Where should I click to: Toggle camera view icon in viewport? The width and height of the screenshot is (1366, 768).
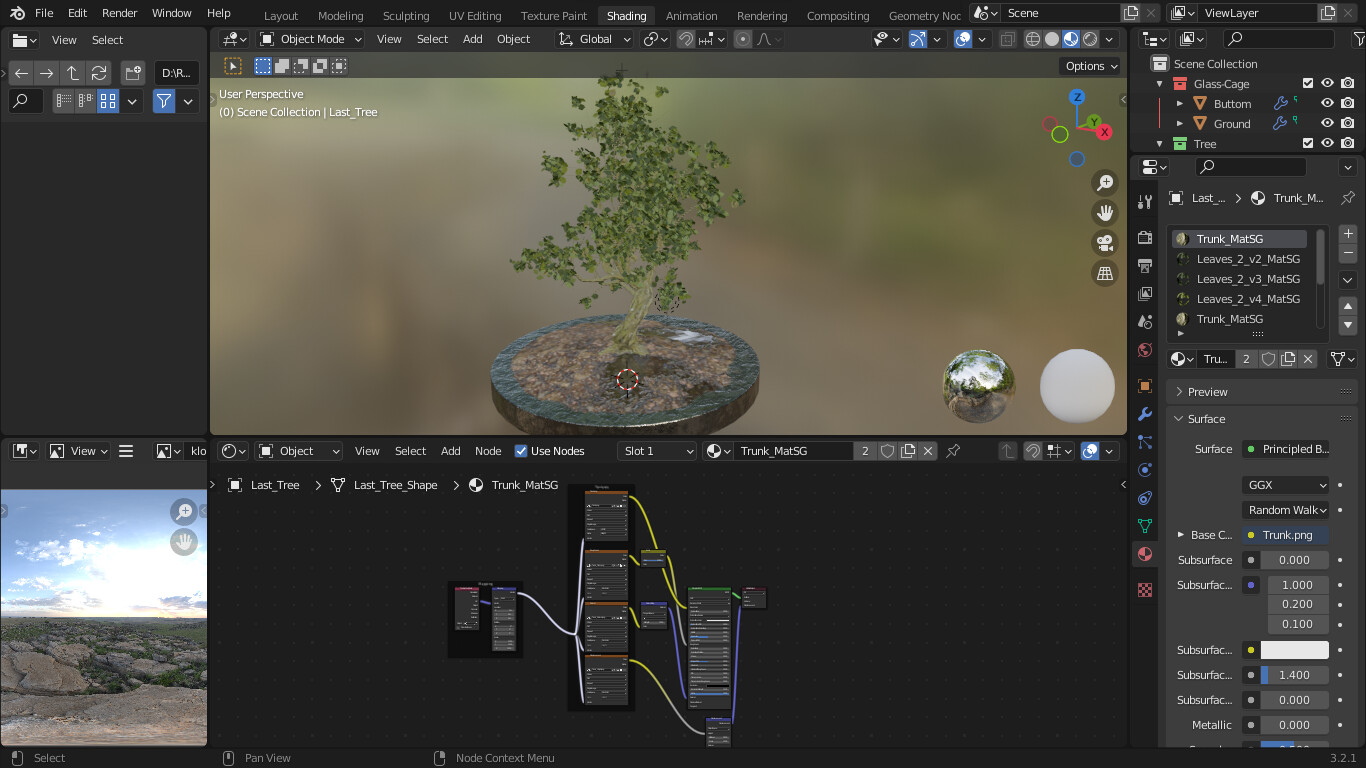point(1105,243)
